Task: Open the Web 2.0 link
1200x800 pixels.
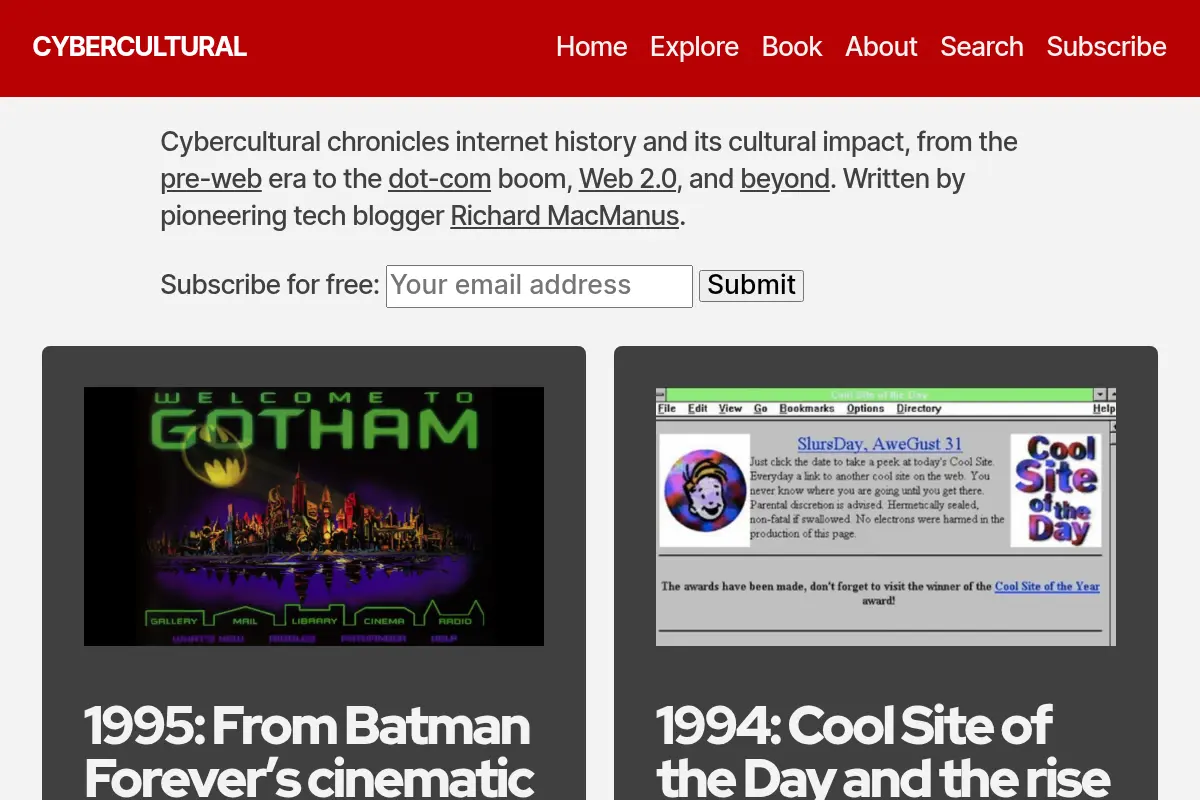Action: tap(628, 179)
